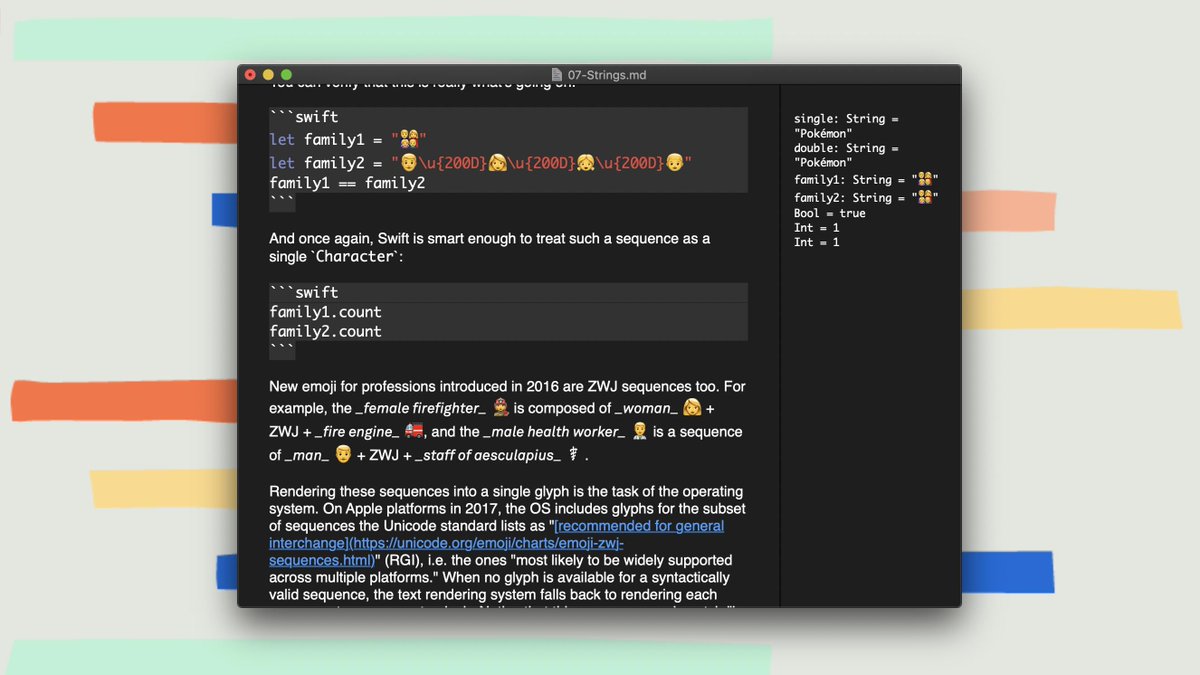Click the Int = 1 result in the sidebar
The width and height of the screenshot is (1200, 675).
[816, 227]
